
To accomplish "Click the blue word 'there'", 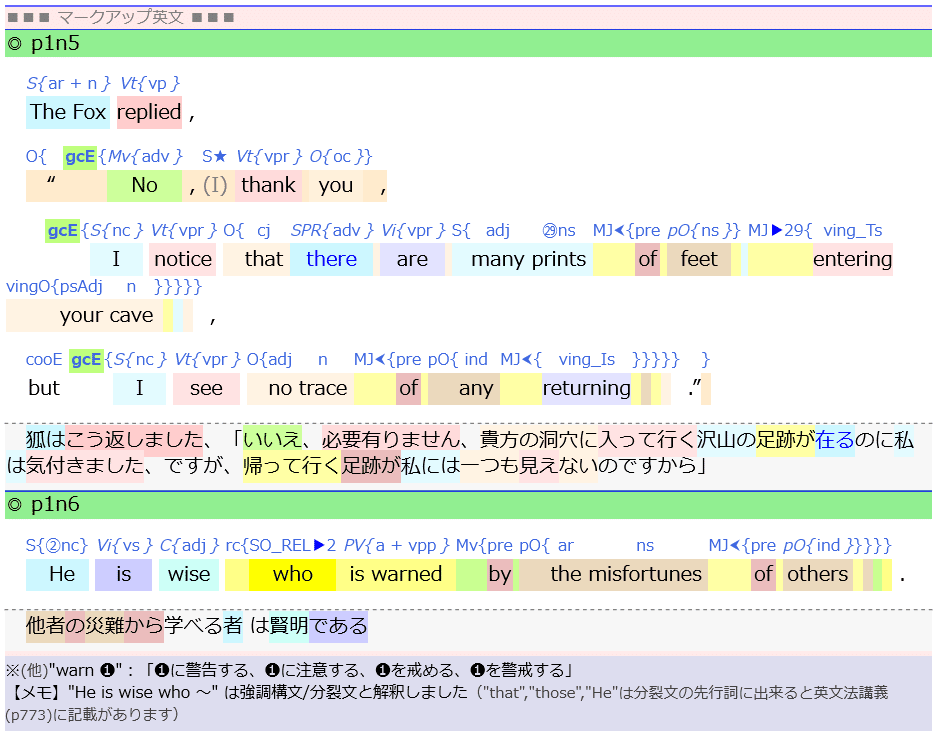I will 331,259.
